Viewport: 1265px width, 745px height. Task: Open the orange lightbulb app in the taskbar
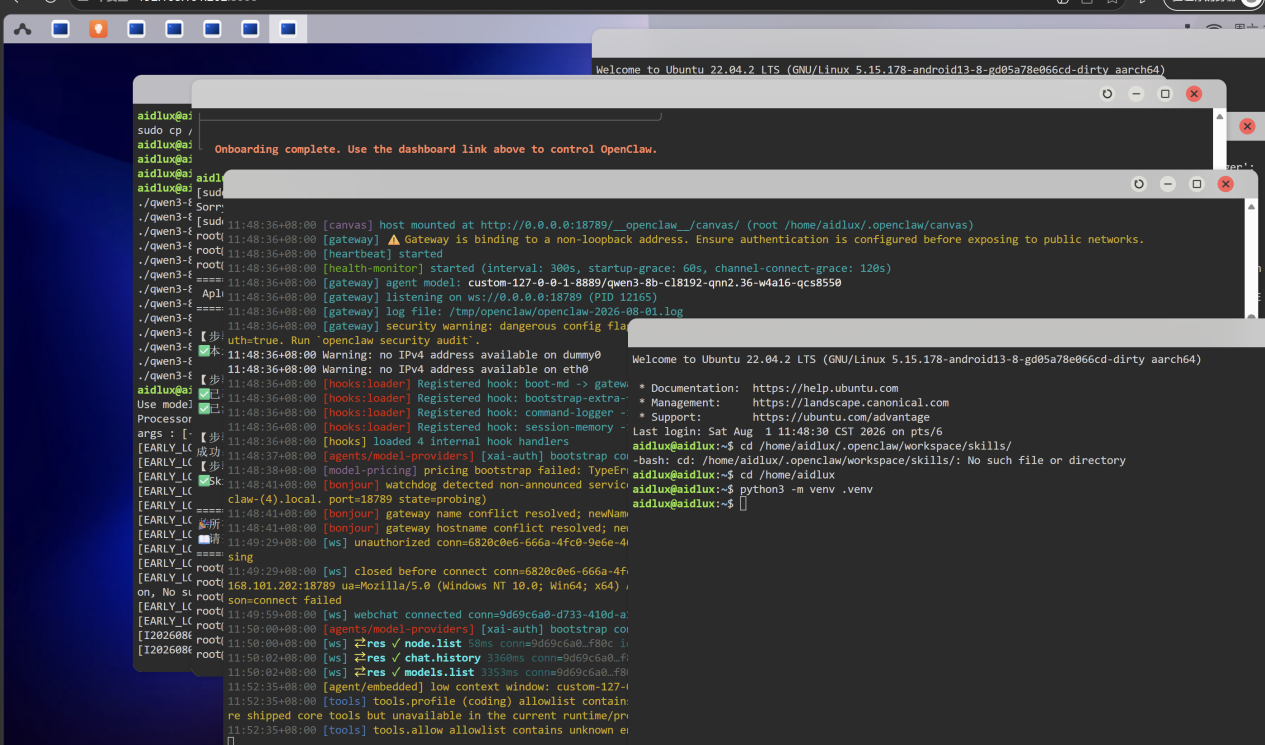(98, 29)
